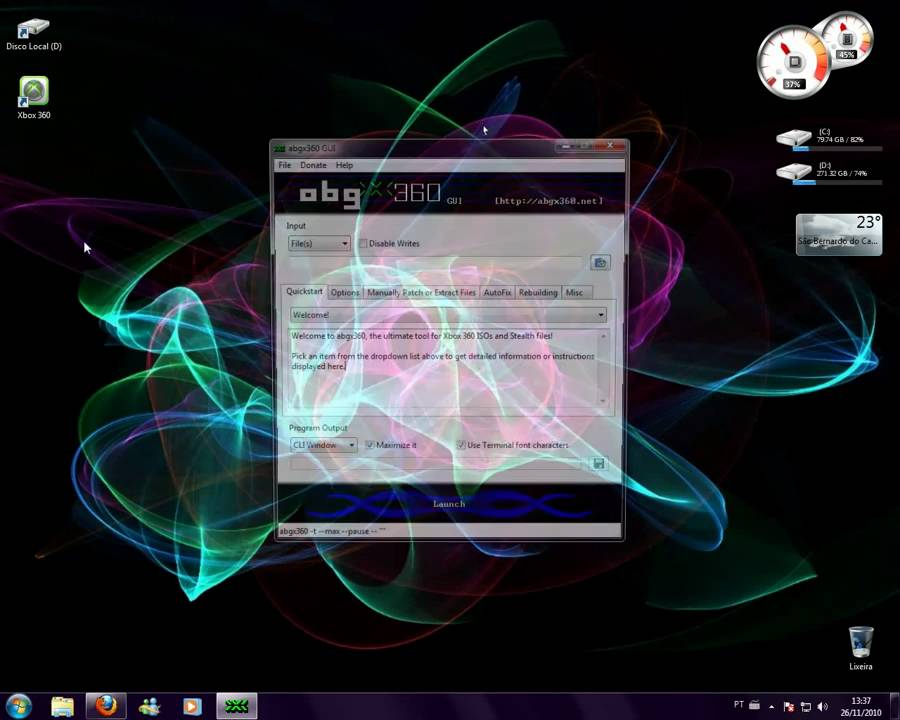Click the abgx360 command line status bar
Image resolution: width=900 pixels, height=720 pixels.
click(449, 531)
